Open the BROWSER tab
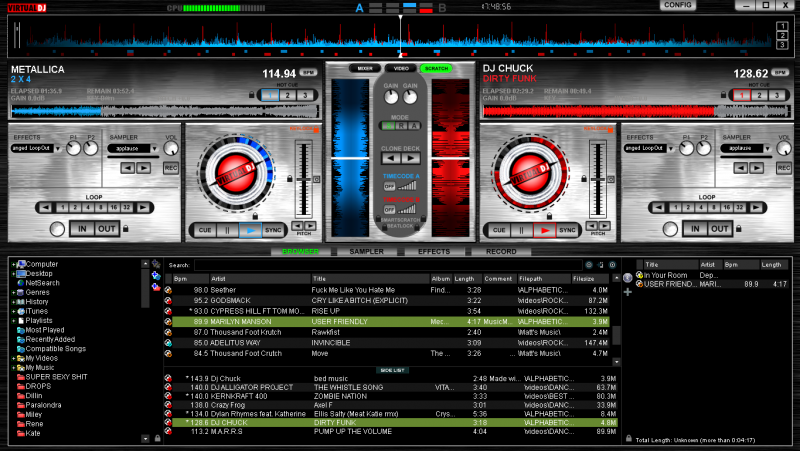Image resolution: width=800 pixels, height=451 pixels. click(300, 252)
